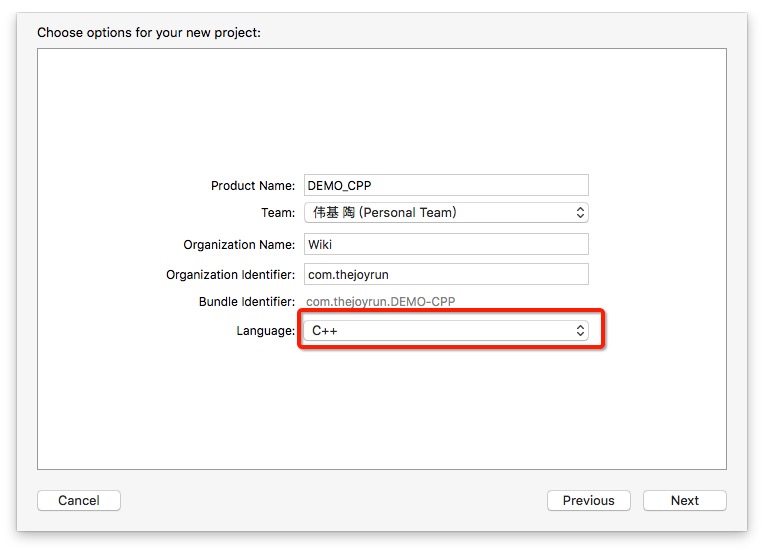
Task: Click the 'Choose options for your new project' heading
Action: pyautogui.click(x=148, y=32)
